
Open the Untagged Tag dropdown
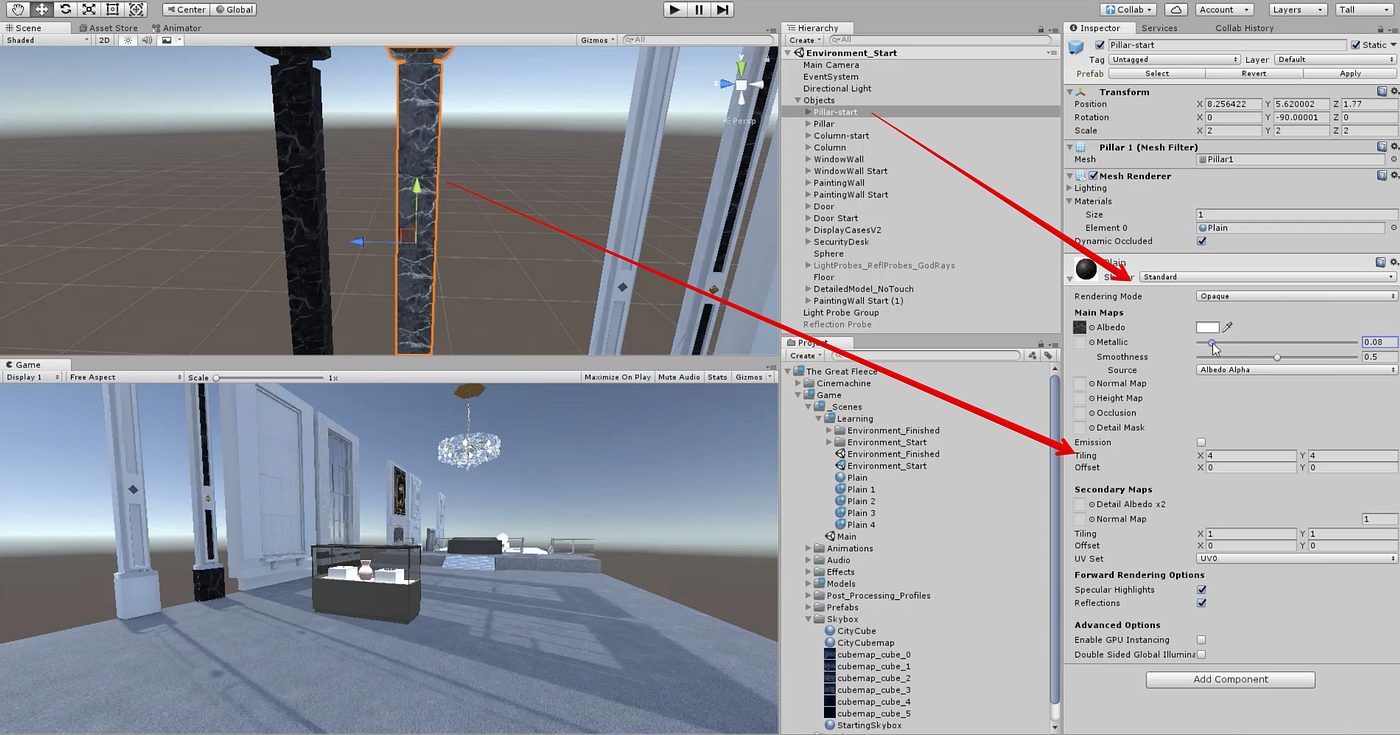[1174, 60]
